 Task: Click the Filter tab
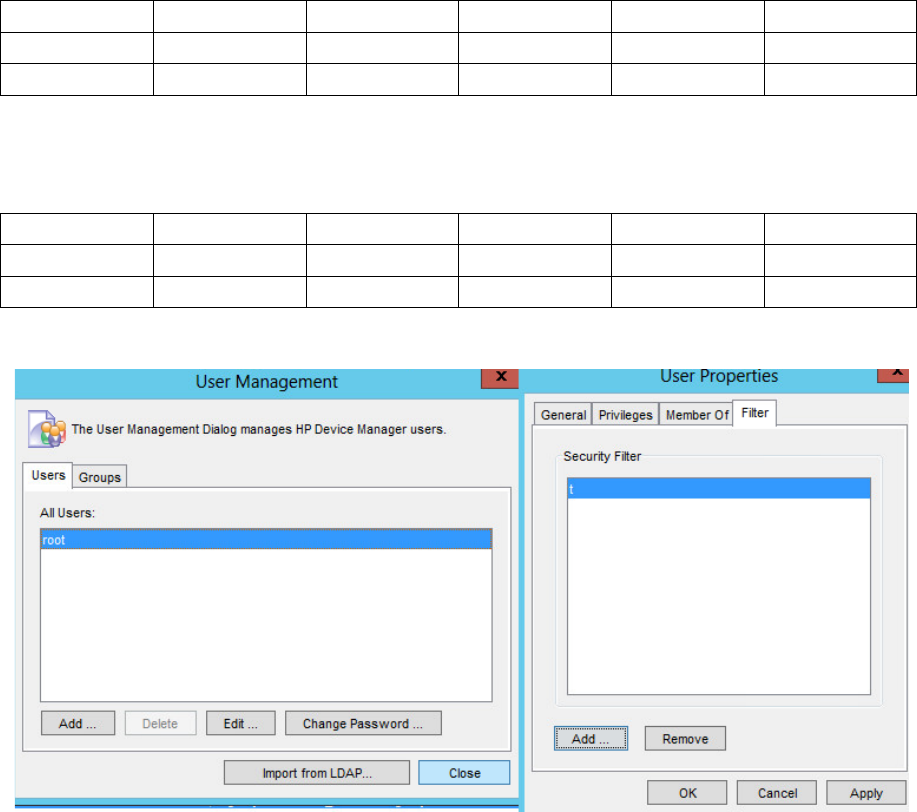pos(755,412)
